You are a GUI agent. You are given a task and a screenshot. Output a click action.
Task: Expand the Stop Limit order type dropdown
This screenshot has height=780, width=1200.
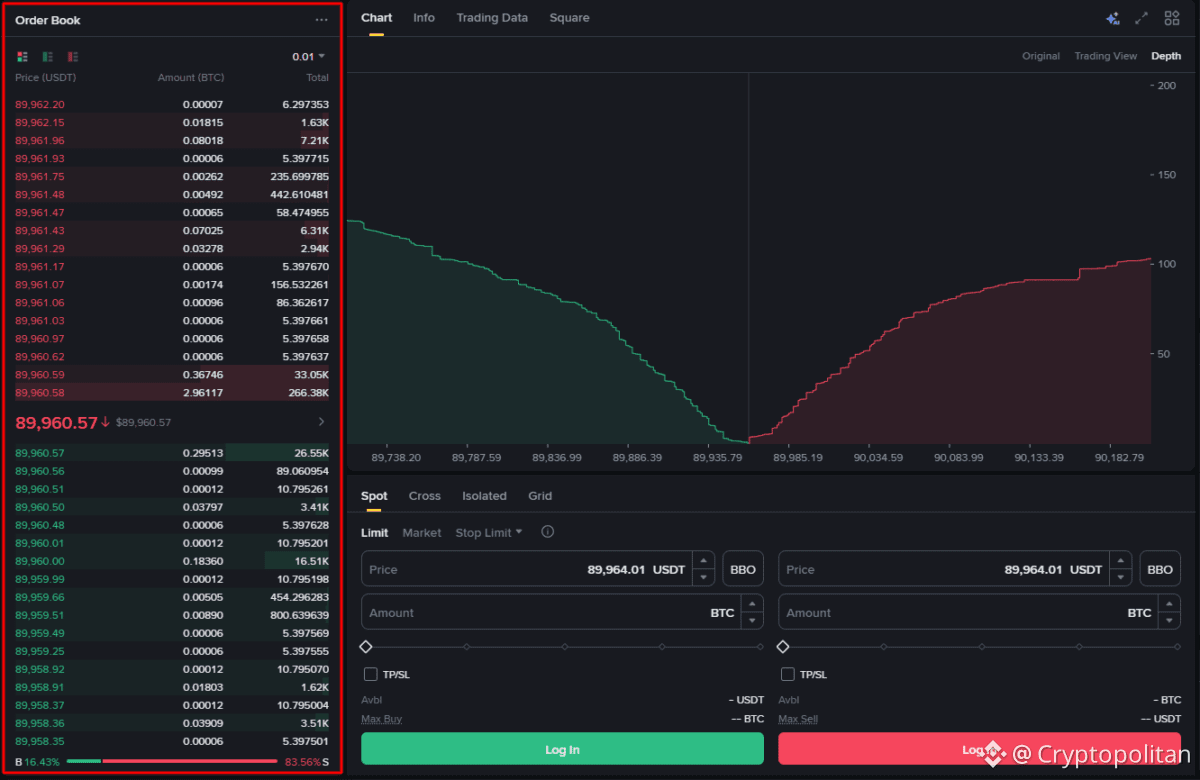489,533
